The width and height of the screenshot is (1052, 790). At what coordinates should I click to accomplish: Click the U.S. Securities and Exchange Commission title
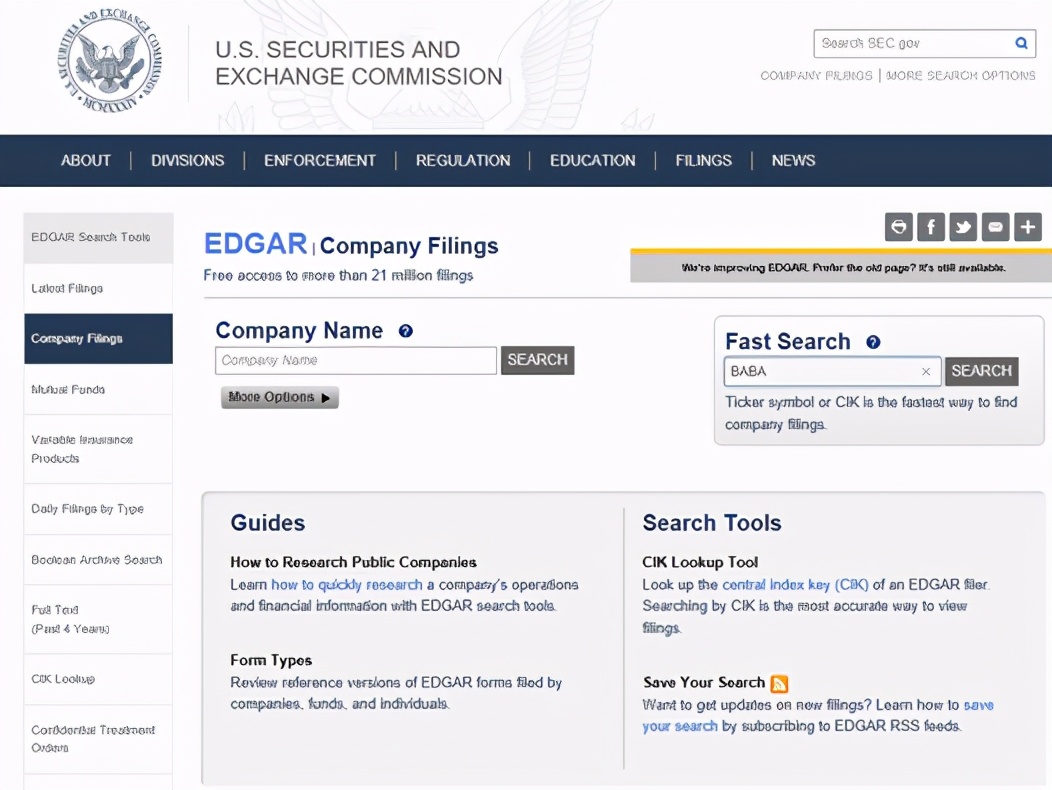358,63
